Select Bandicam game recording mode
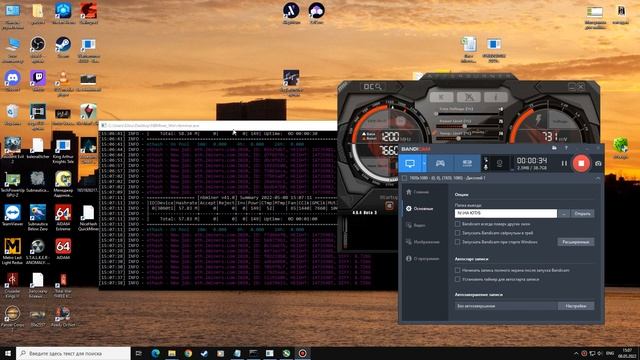640x360 pixels. point(440,163)
